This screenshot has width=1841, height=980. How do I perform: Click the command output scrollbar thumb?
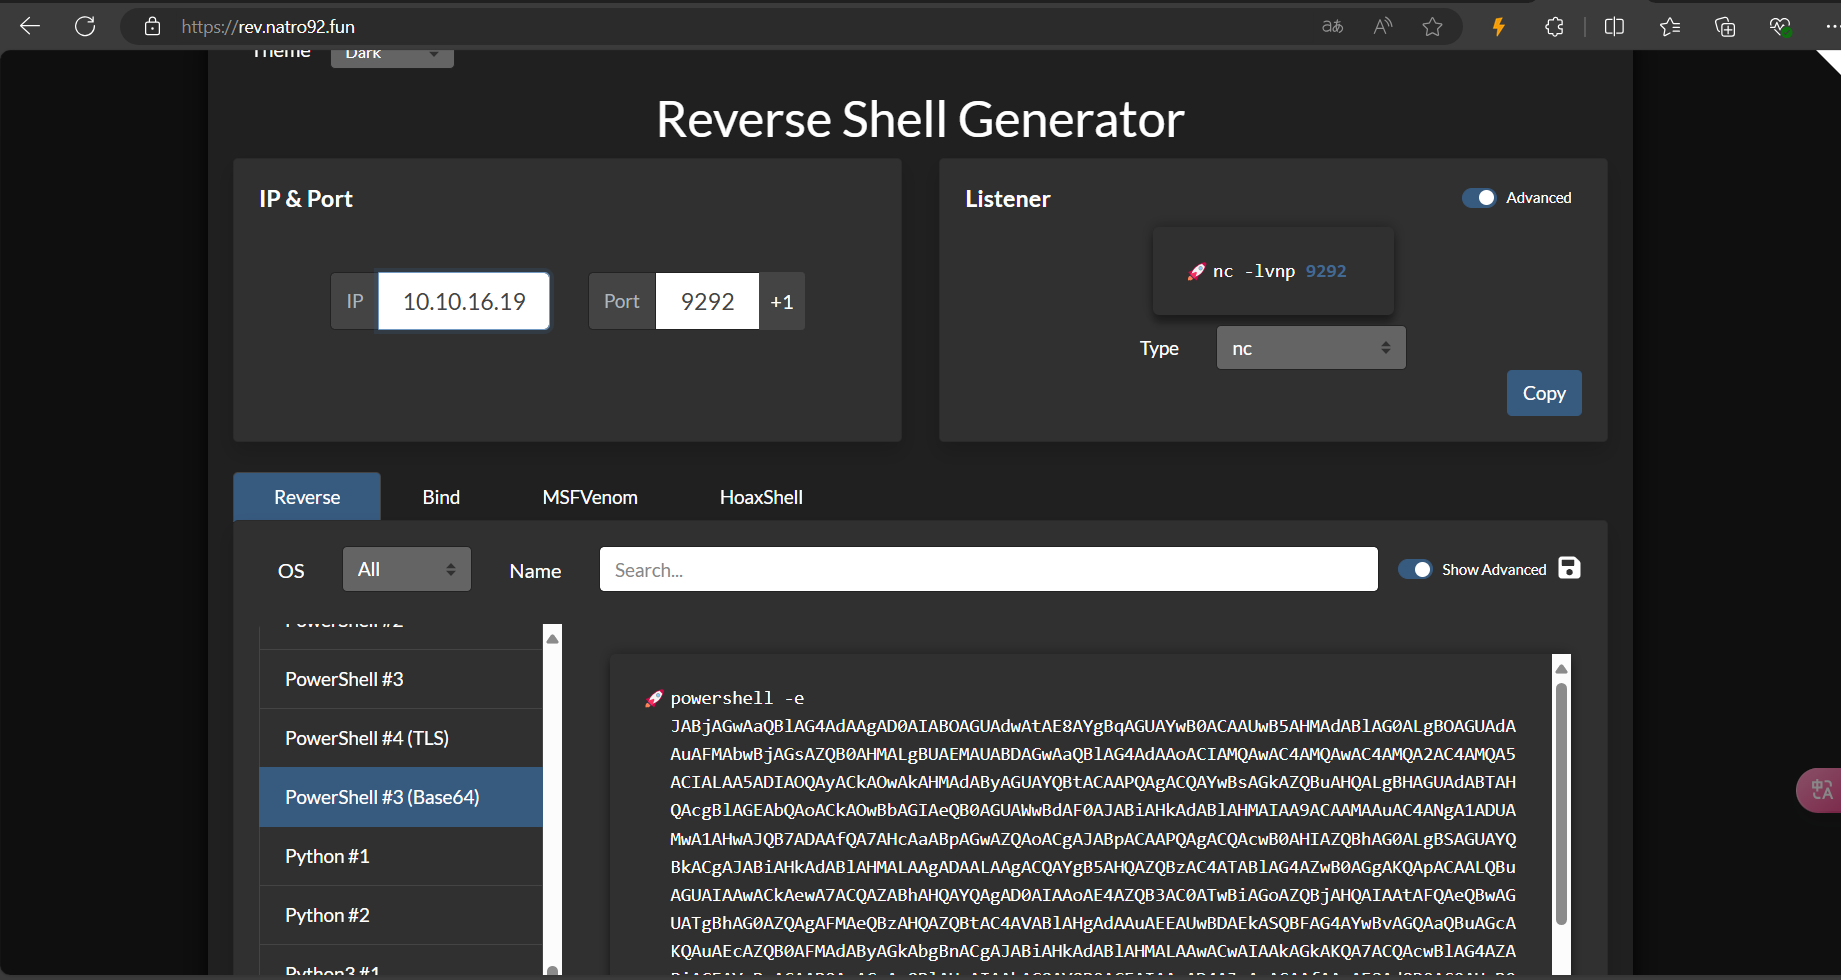pos(1561,803)
